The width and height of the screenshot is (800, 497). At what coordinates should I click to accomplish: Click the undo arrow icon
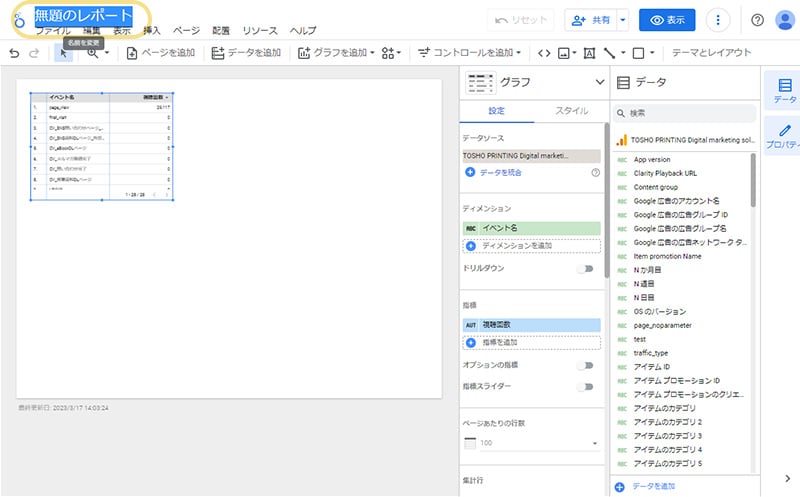(14, 53)
